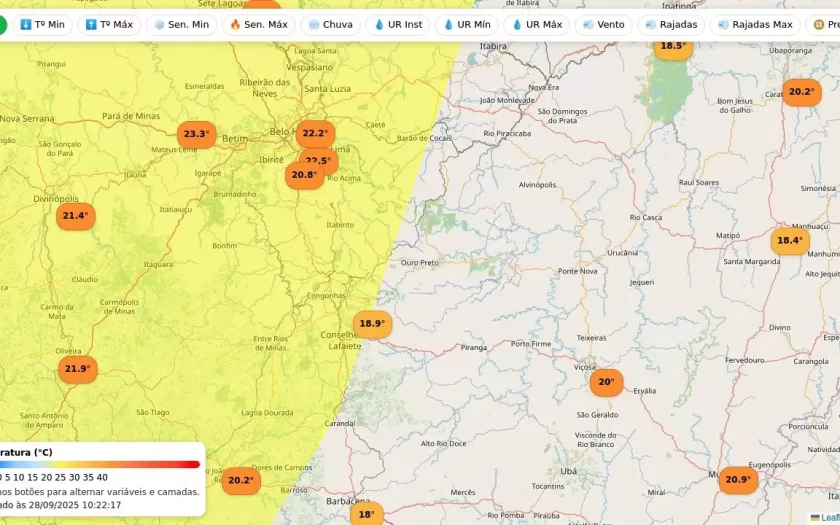Display the Vento wind layer
Screen dimensions: 840x525
tap(603, 24)
